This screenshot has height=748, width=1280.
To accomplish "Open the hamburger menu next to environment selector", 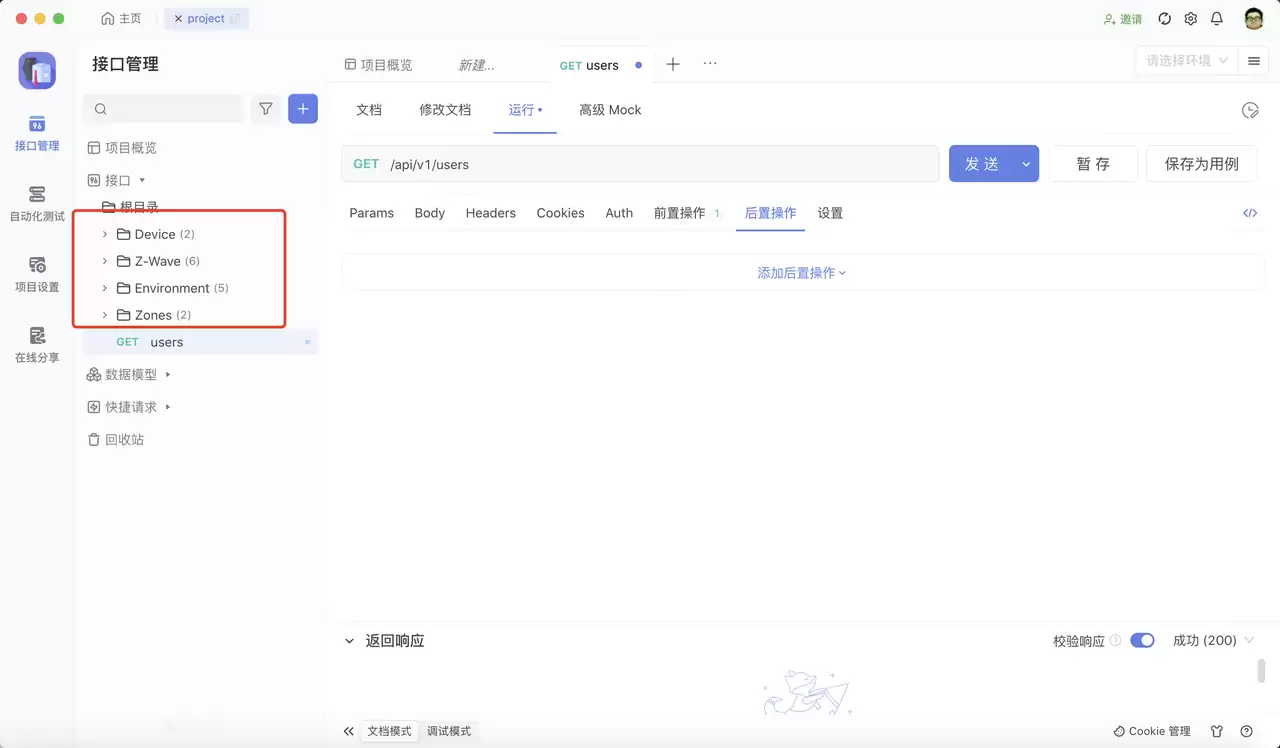I will point(1254,61).
